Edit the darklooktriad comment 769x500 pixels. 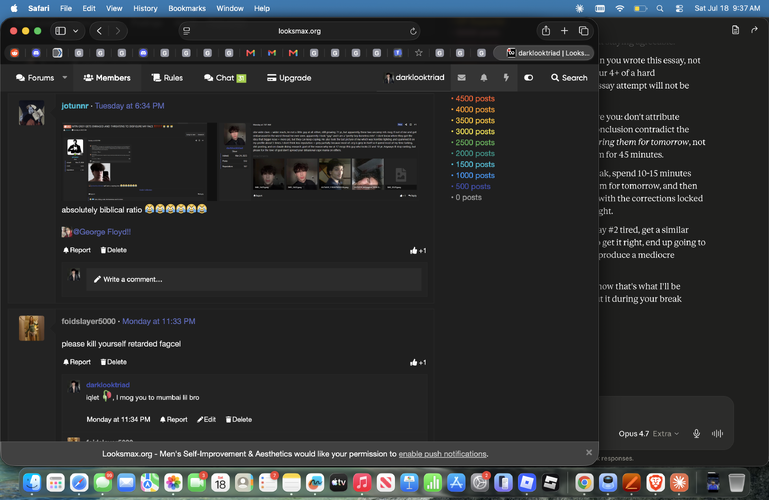206,420
